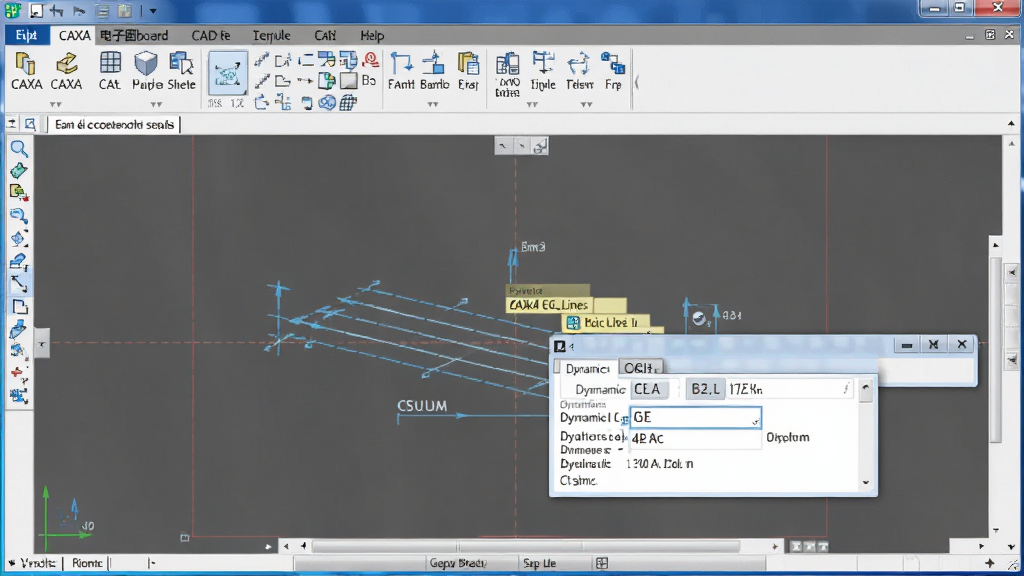Screen dimensions: 1024x576
Task: Open the Temule ribbon tab
Action: click(272, 35)
